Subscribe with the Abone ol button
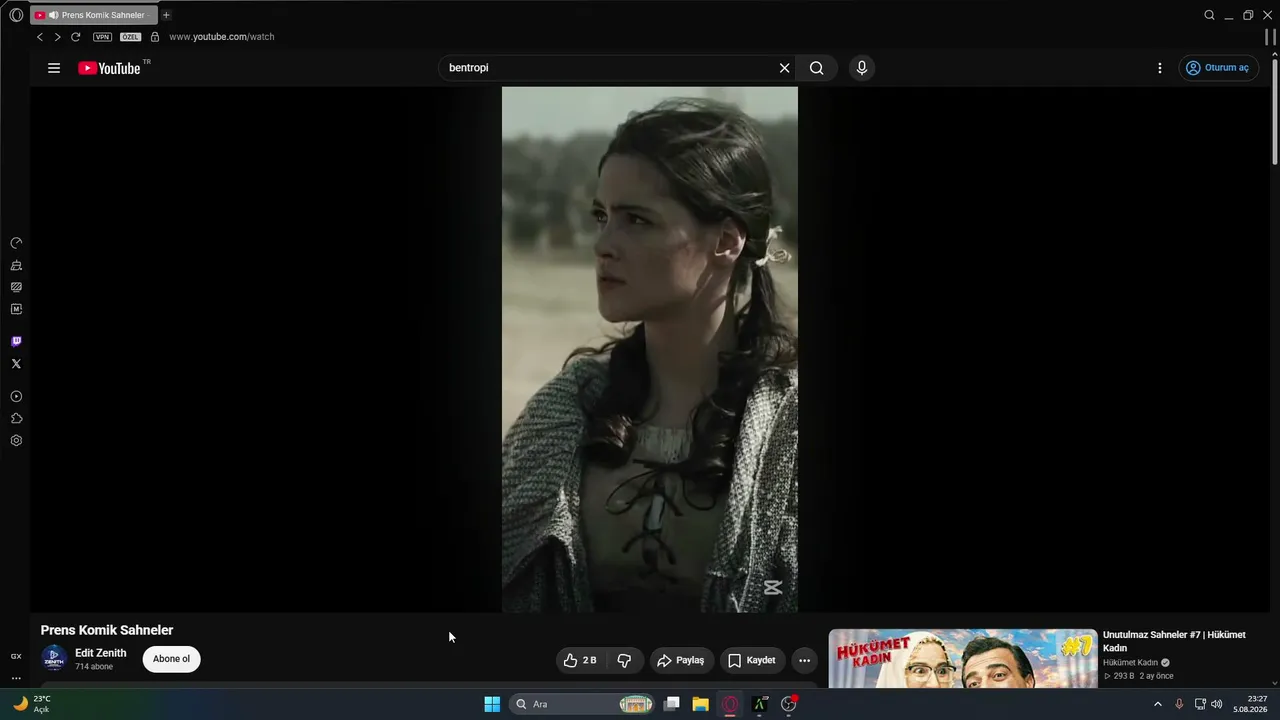 coord(172,659)
